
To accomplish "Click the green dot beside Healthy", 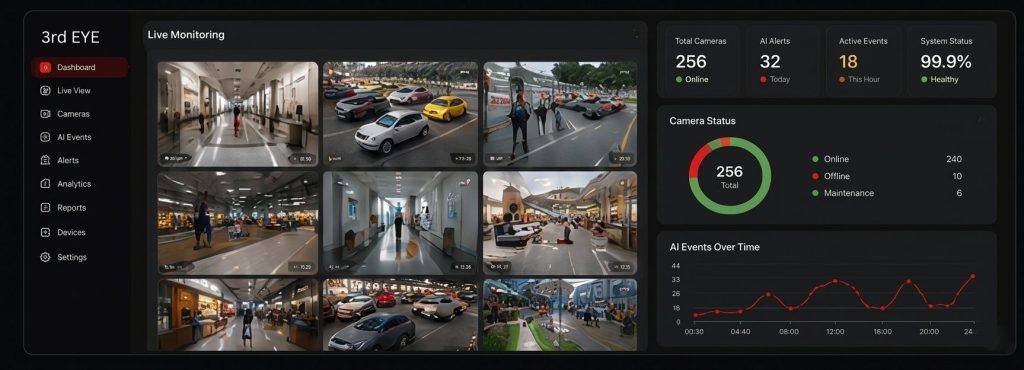I will (924, 80).
